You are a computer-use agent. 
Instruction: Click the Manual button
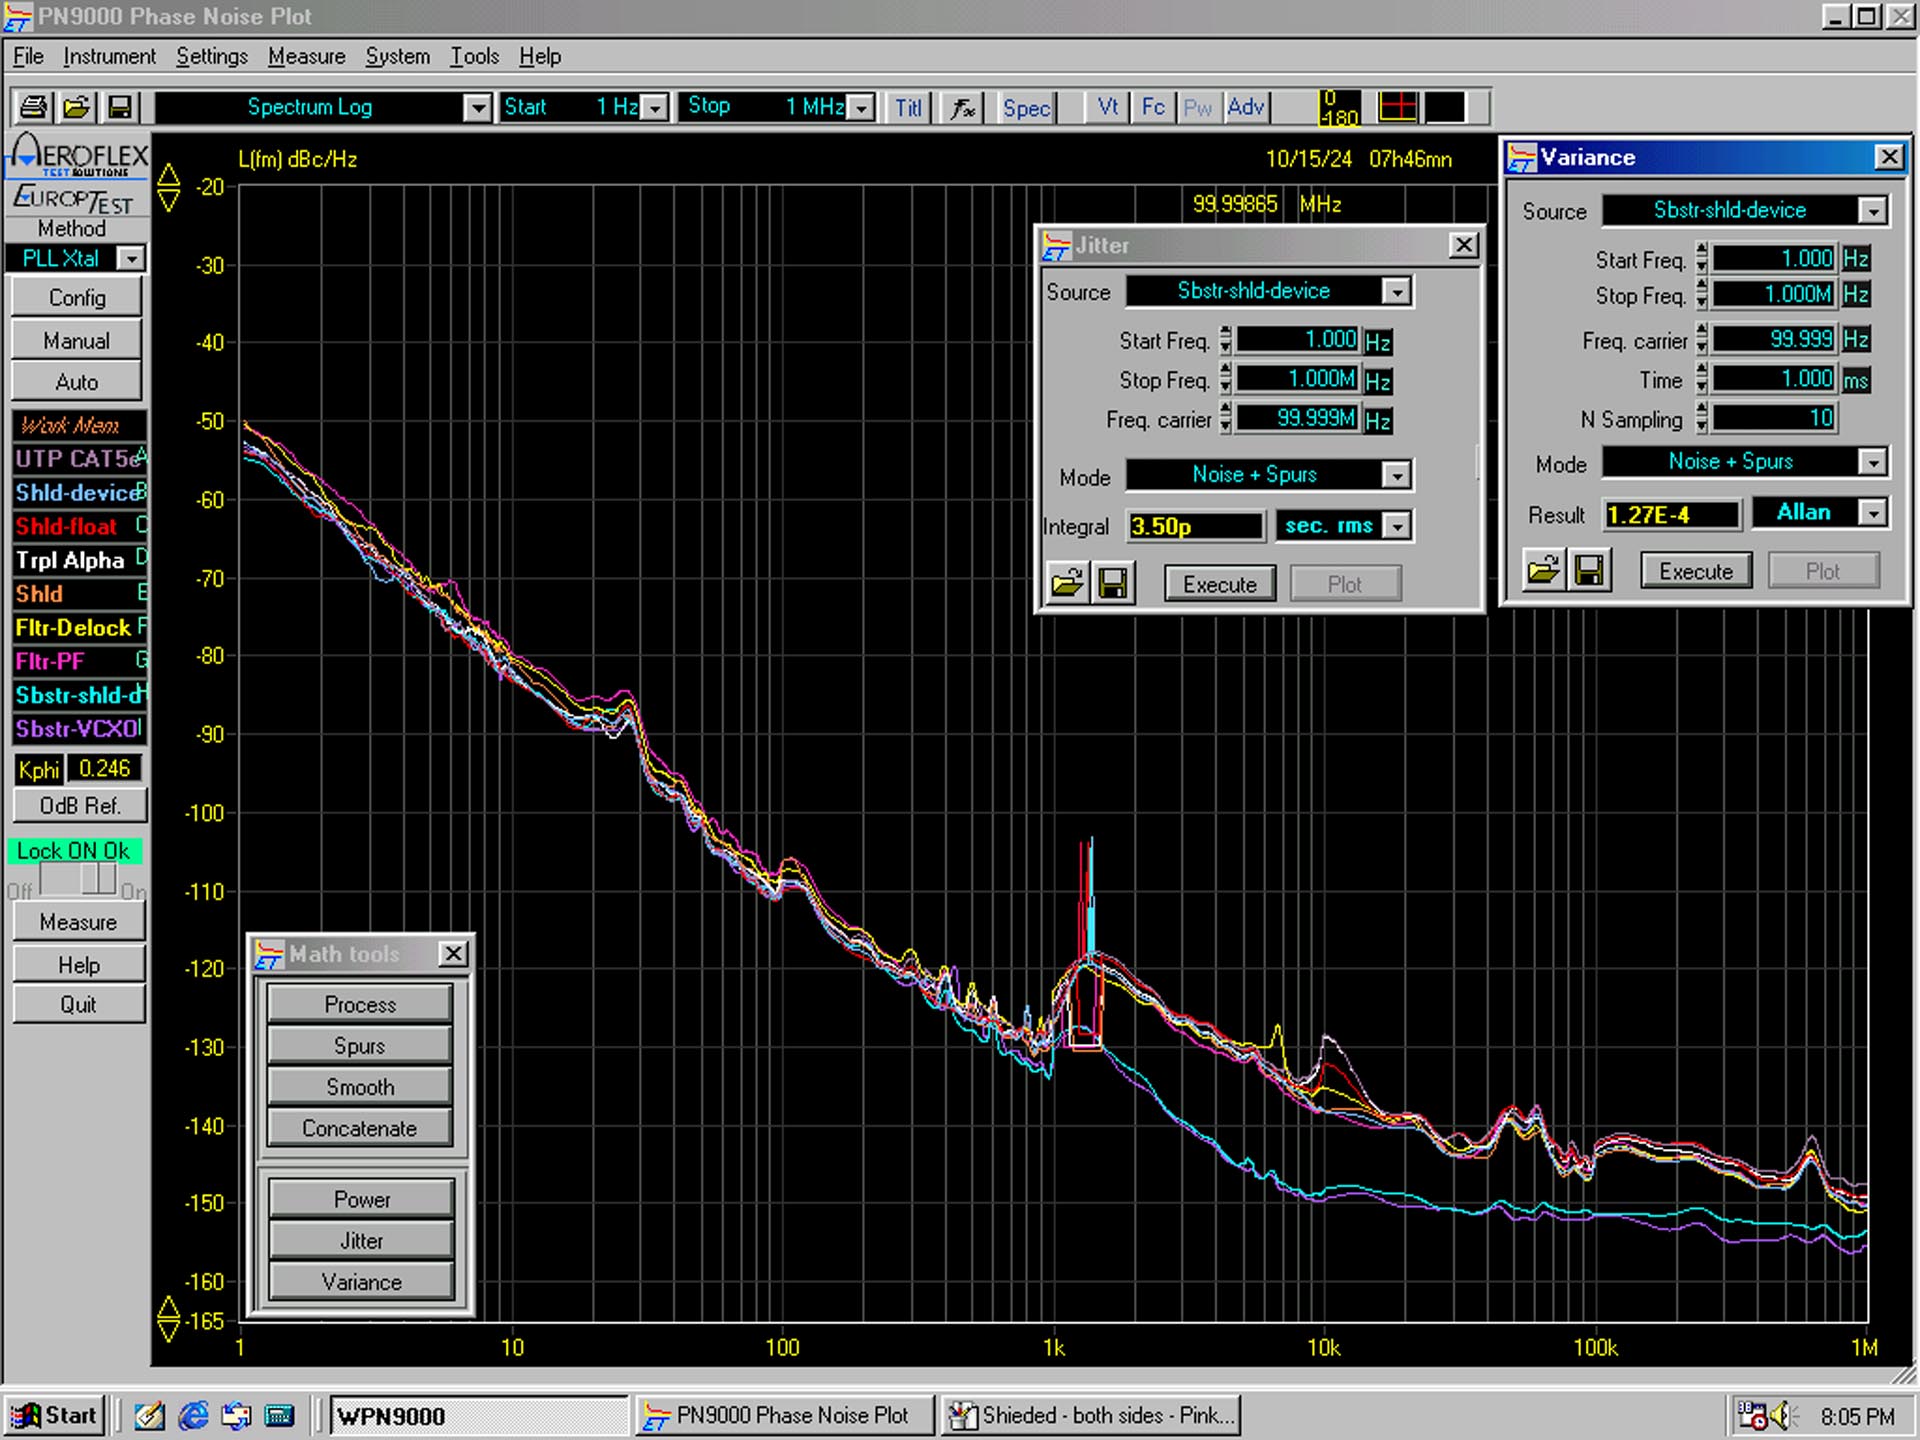pyautogui.click(x=77, y=341)
